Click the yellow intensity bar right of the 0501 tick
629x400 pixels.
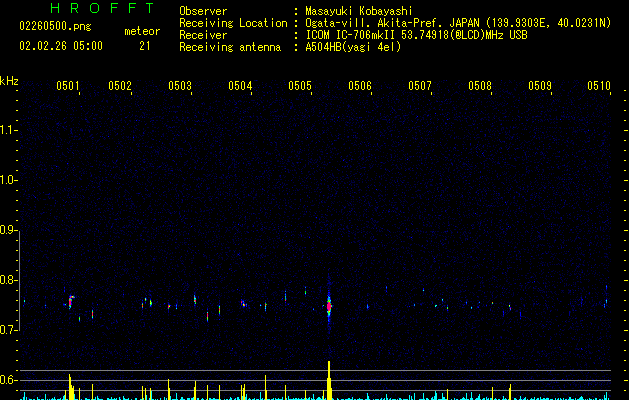[x=71, y=387]
